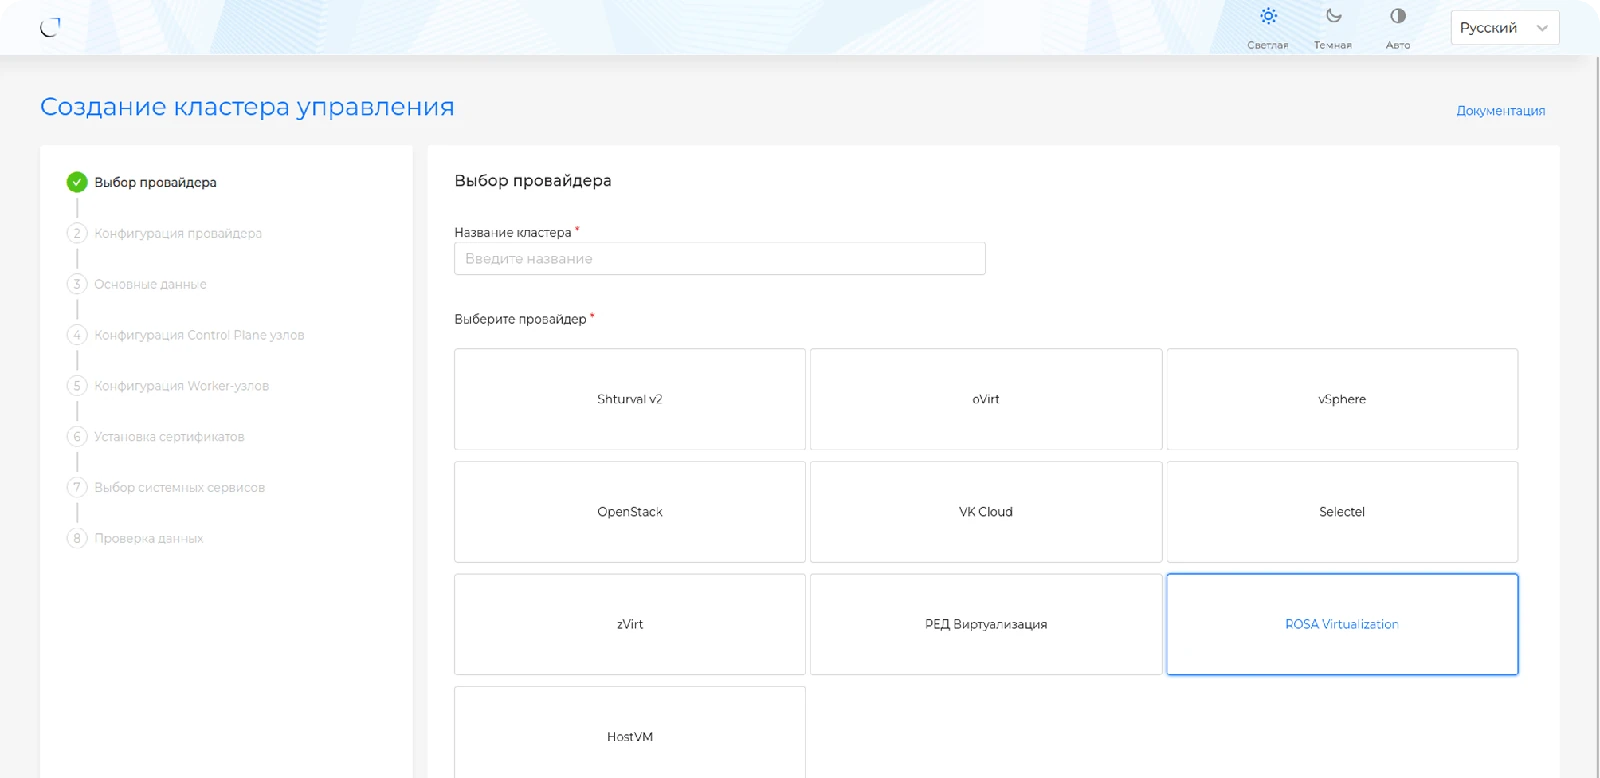Choose the РЕД Виртуализация provider card

coord(986,624)
